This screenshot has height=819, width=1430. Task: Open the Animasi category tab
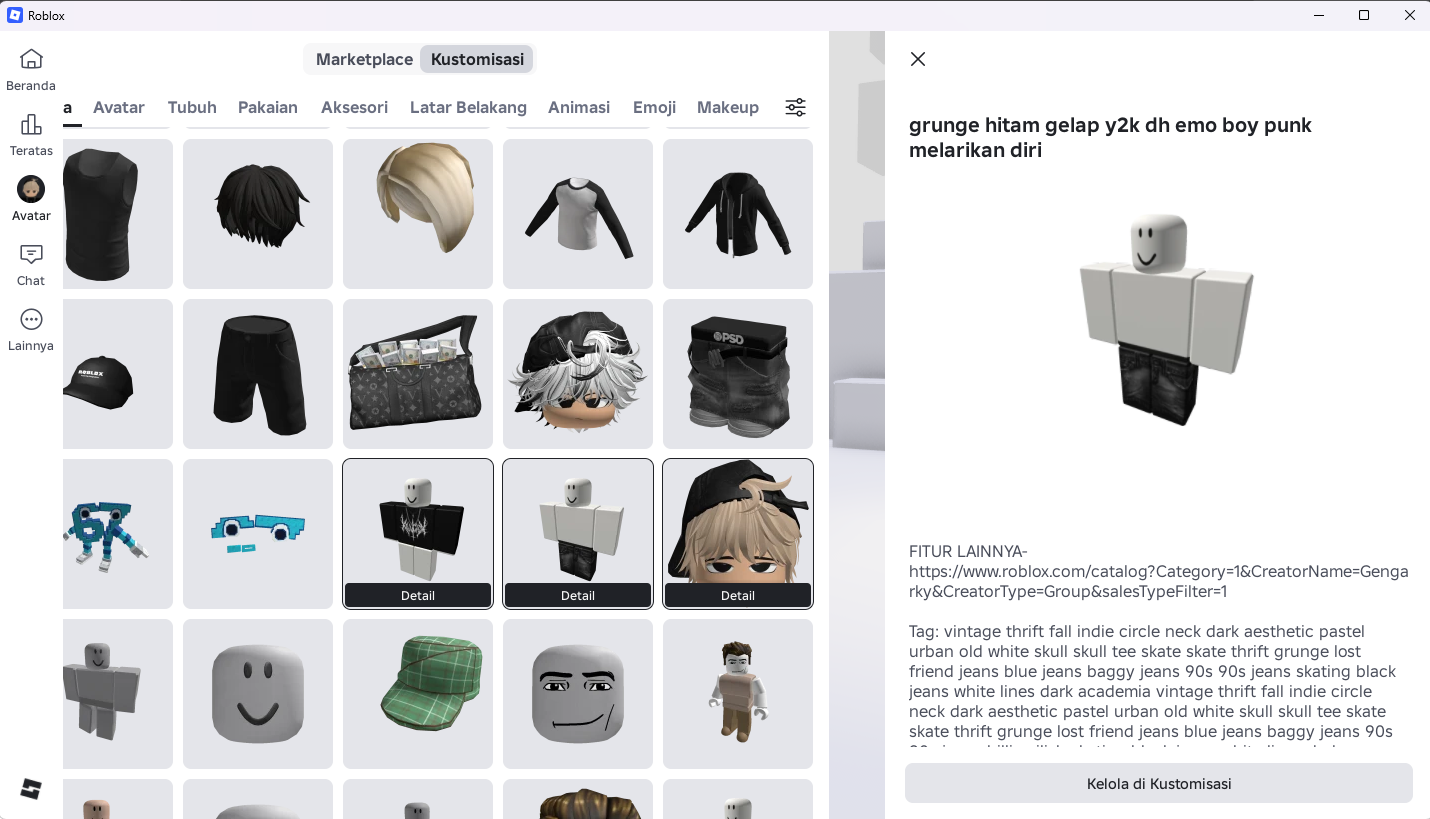click(x=579, y=107)
